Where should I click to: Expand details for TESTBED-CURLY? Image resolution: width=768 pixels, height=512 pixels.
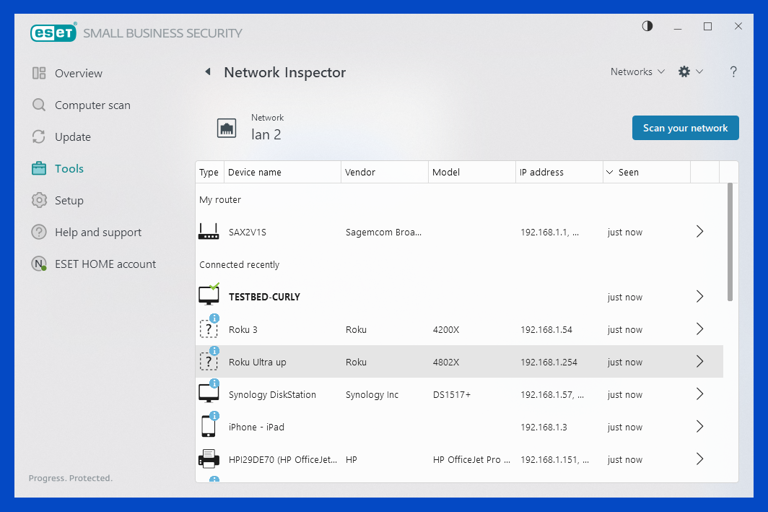699,297
